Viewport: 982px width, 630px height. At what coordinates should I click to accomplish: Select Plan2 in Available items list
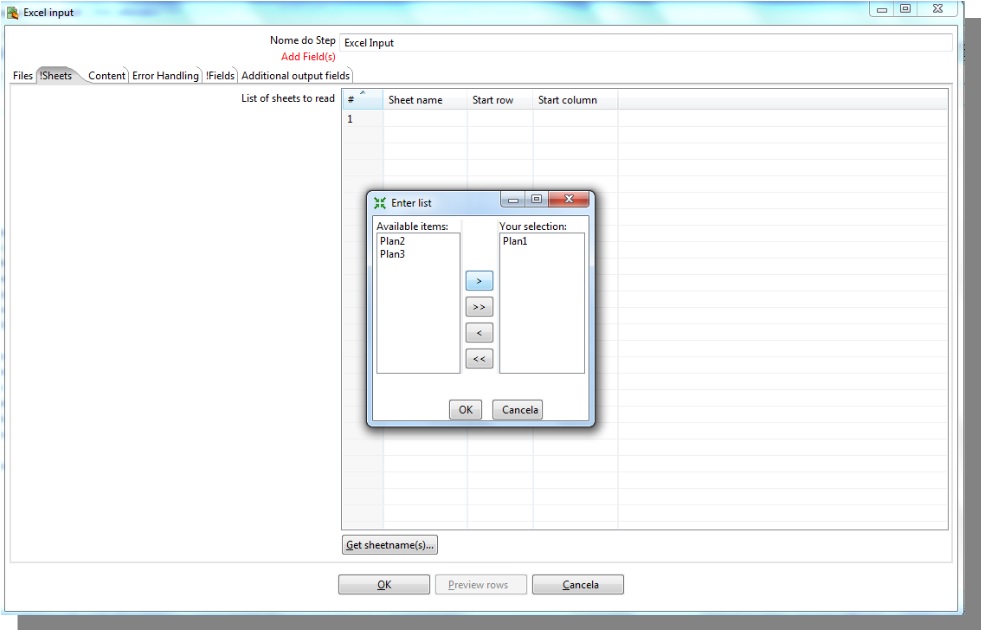(x=392, y=241)
